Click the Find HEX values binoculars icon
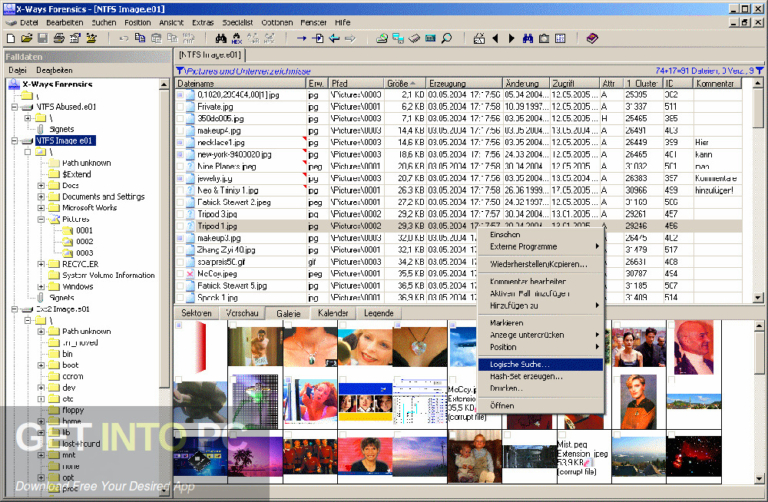The width and height of the screenshot is (768, 502). coord(237,38)
